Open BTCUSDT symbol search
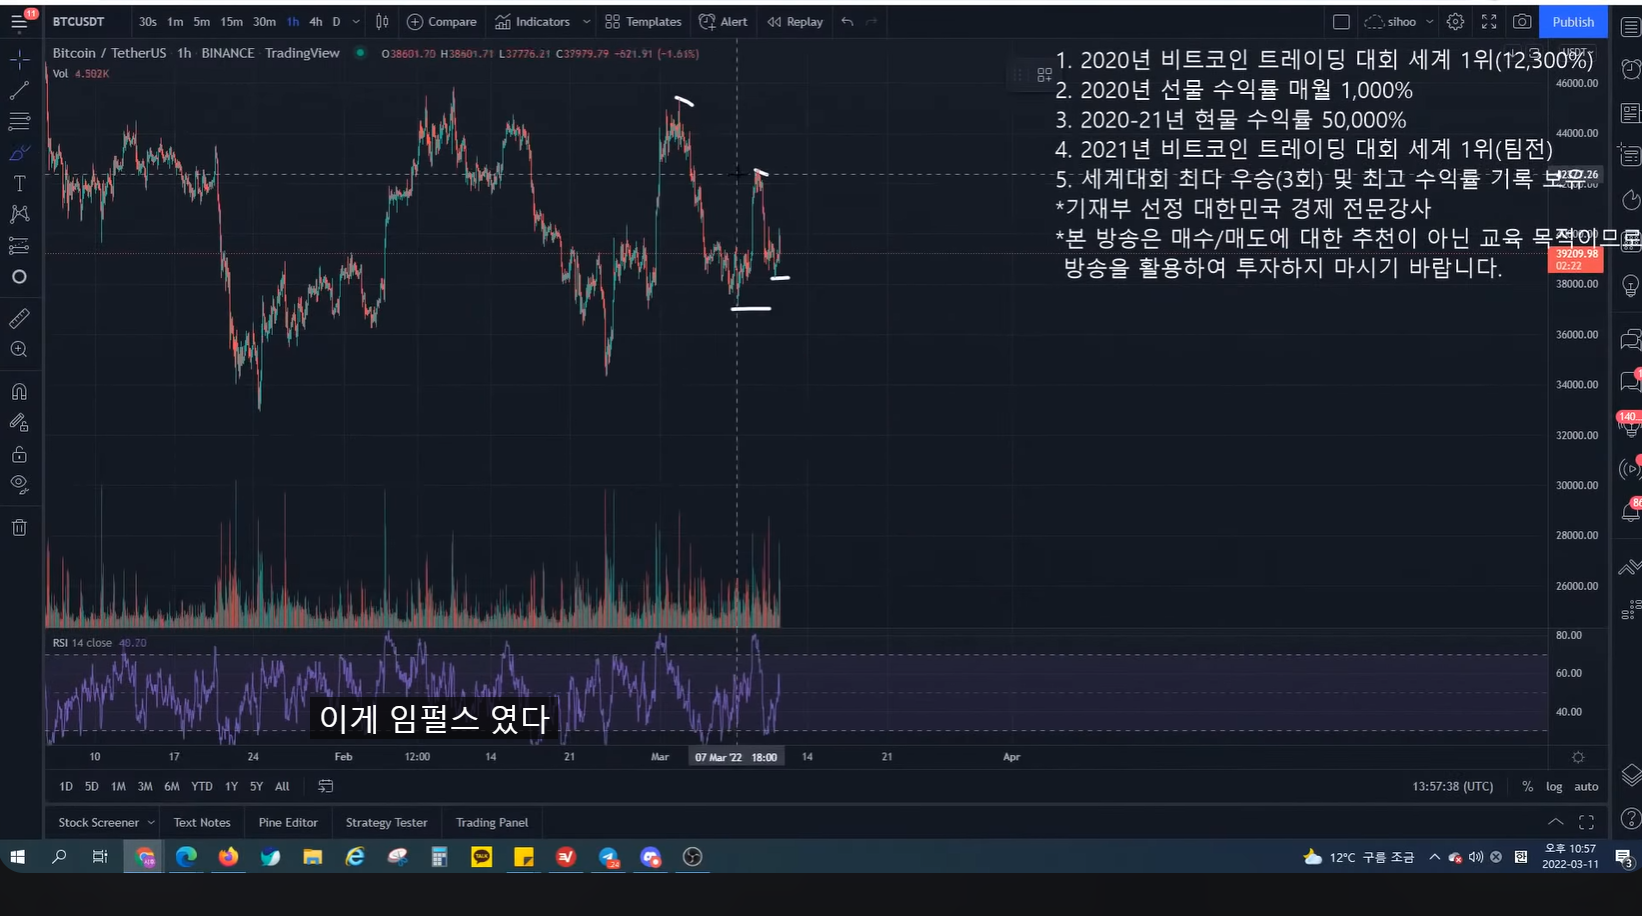The width and height of the screenshot is (1642, 916). point(78,22)
